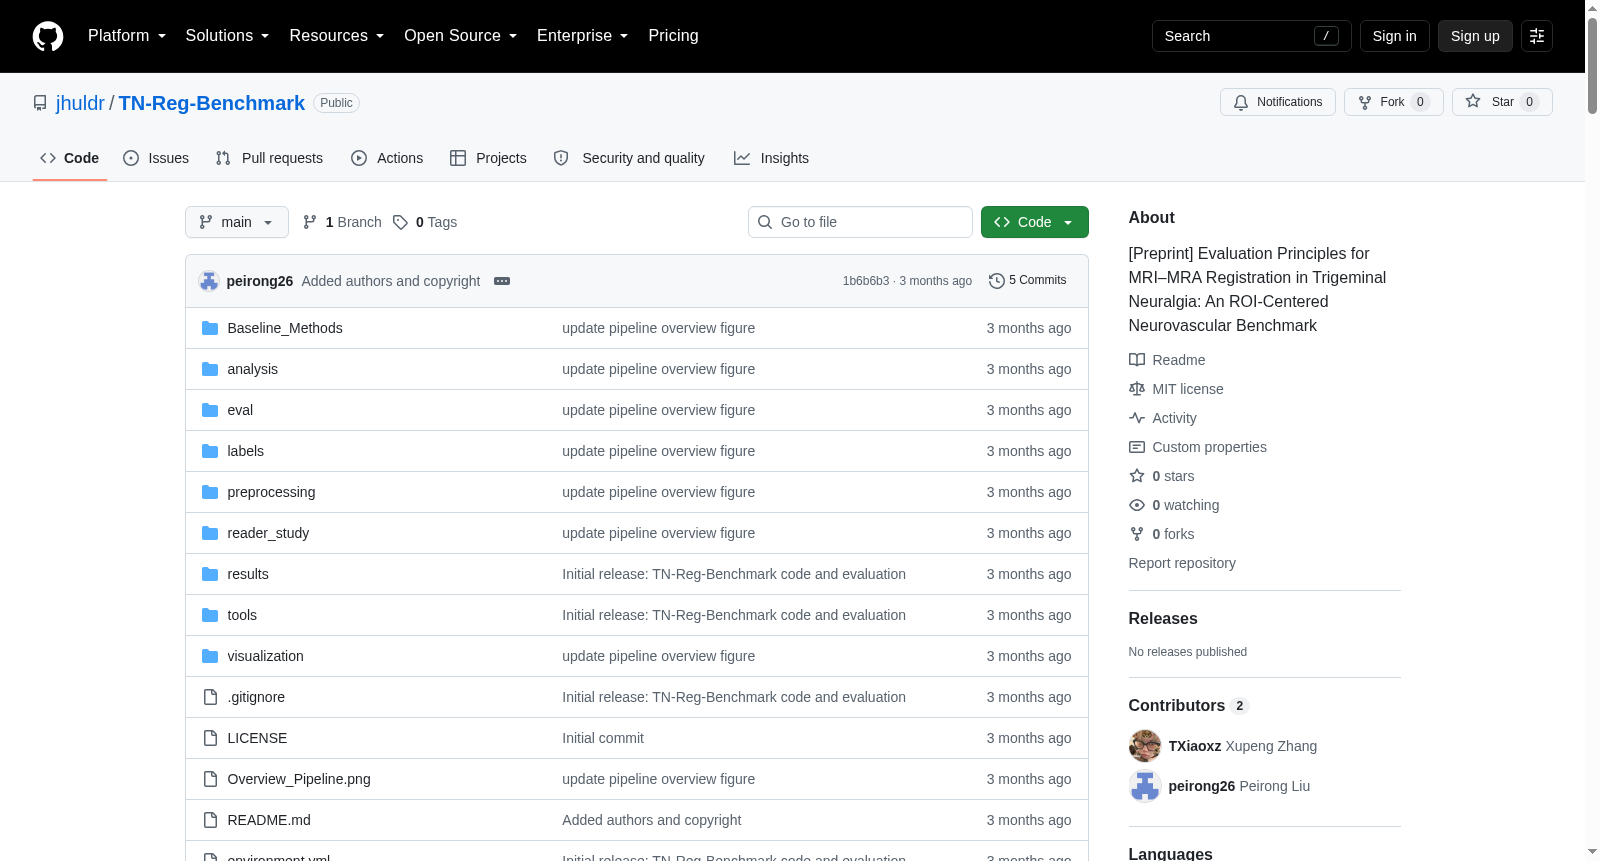Open the MIT license link

pyautogui.click(x=1176, y=389)
